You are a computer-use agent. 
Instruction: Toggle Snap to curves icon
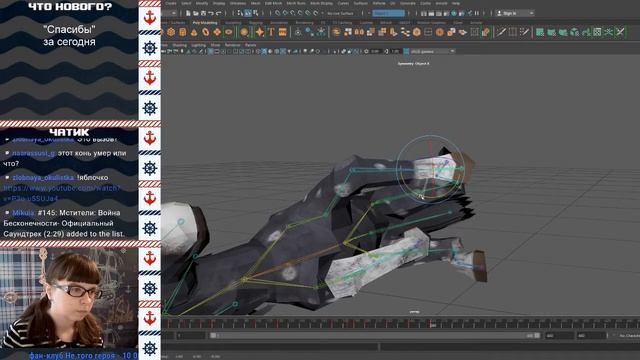point(285,13)
